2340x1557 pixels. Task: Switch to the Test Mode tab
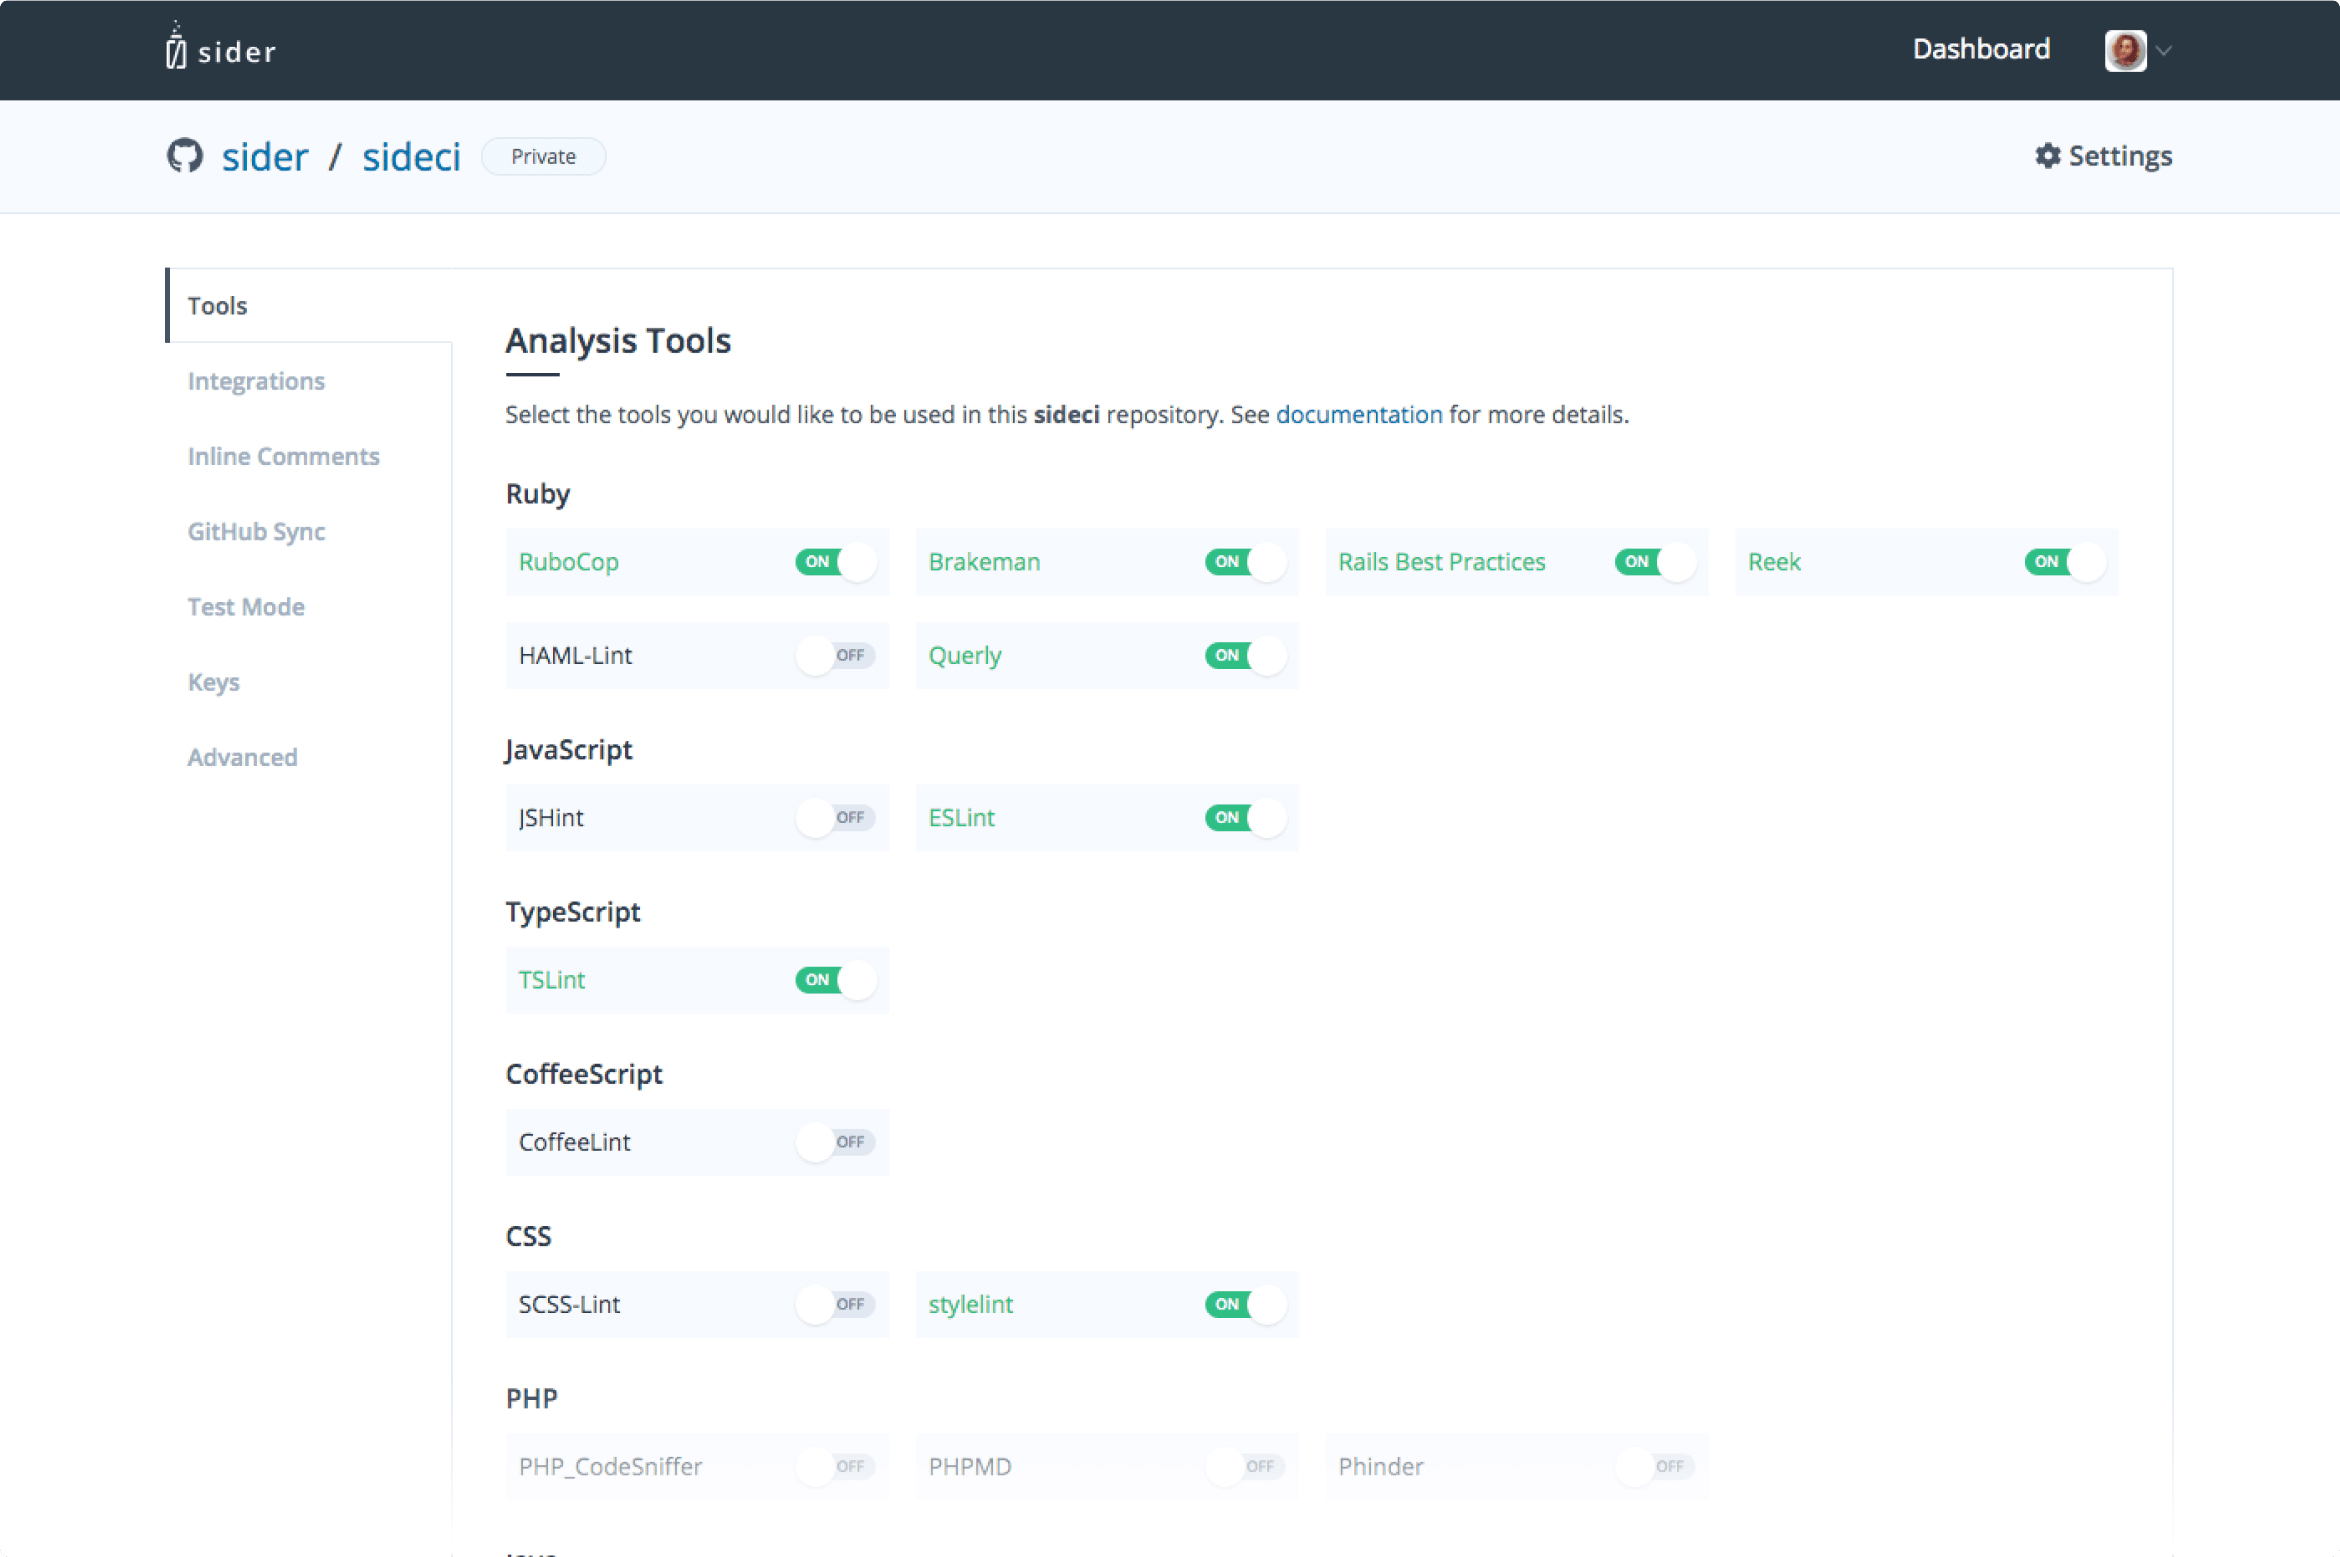point(246,606)
